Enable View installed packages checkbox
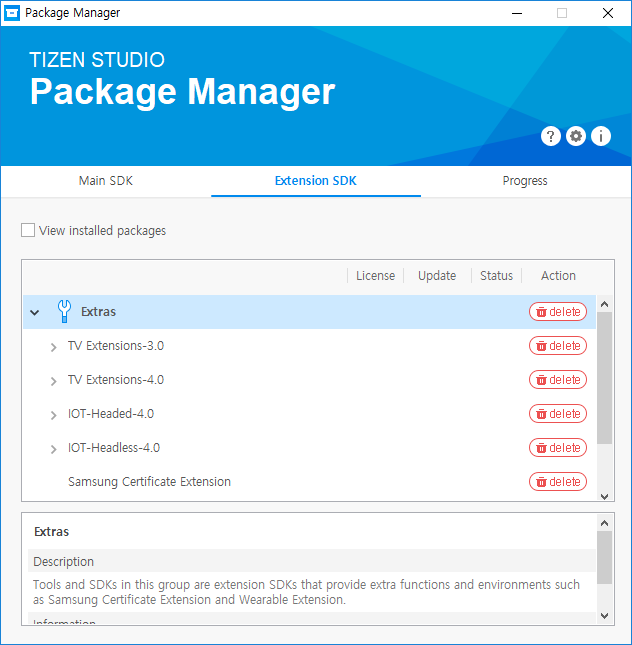The height and width of the screenshot is (645, 632). click(28, 231)
